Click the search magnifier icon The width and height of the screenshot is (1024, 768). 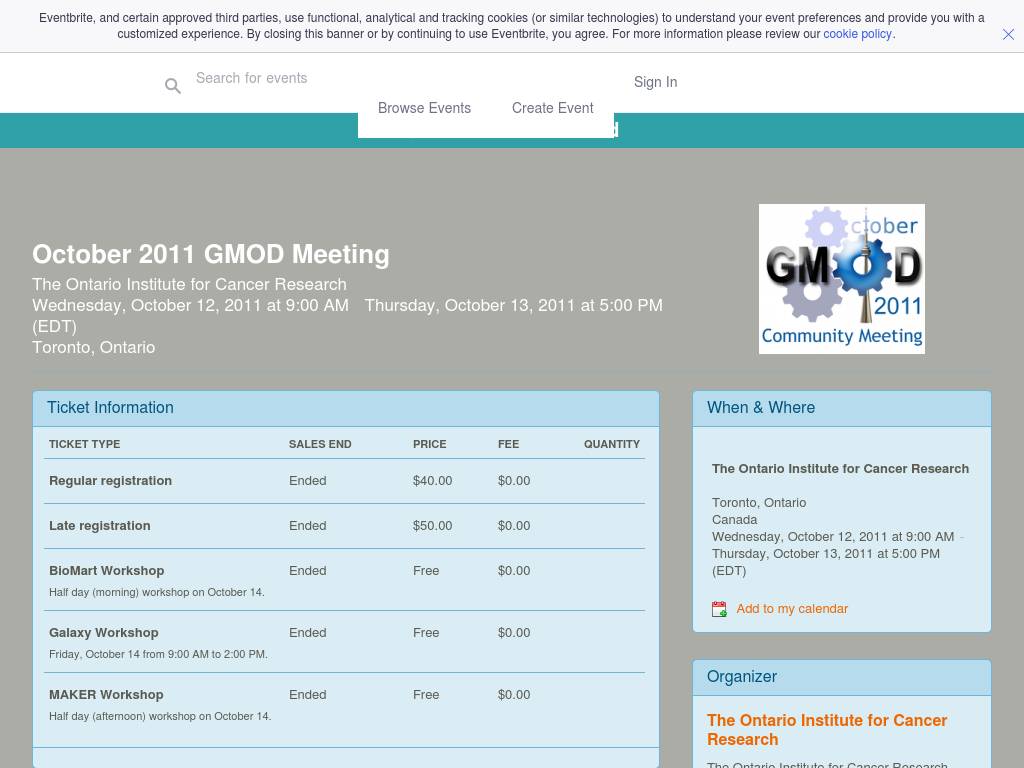click(173, 87)
